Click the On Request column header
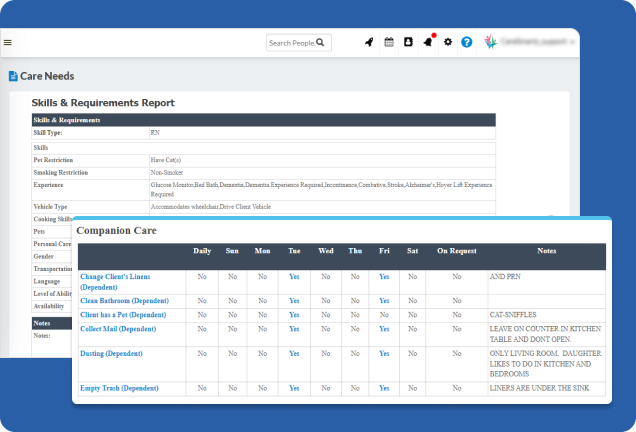The image size is (636, 432). (x=457, y=251)
